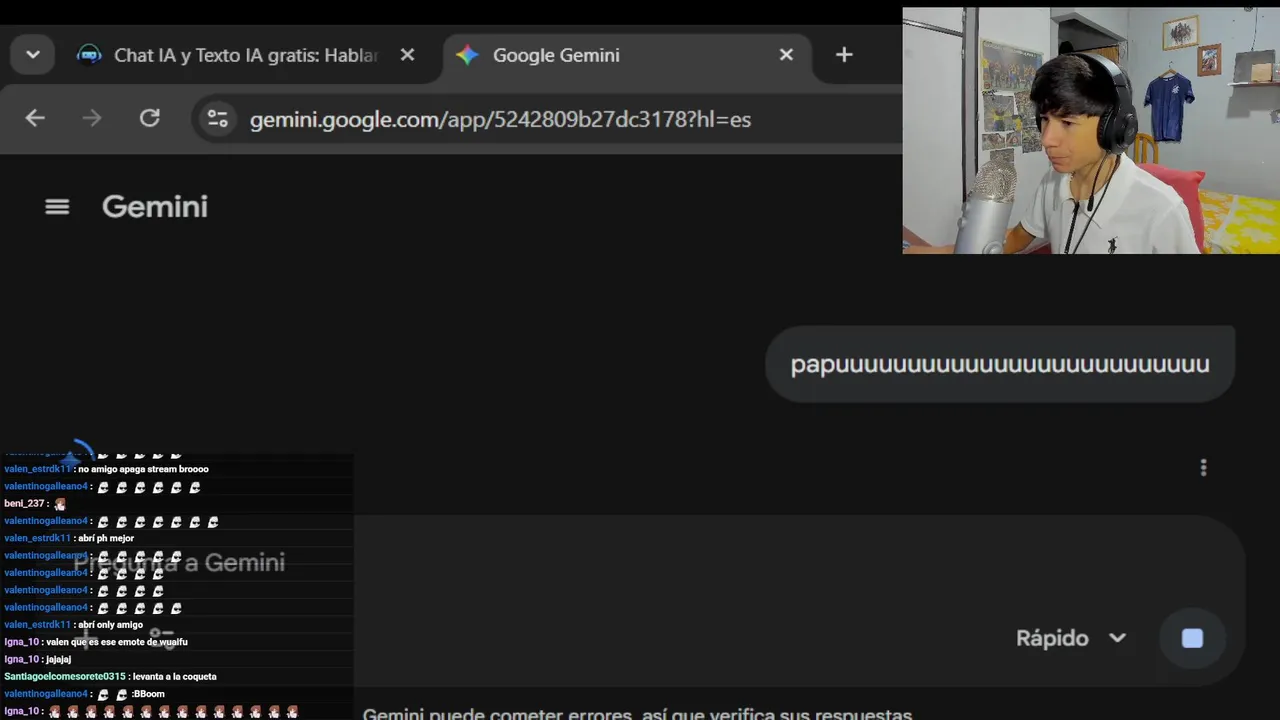Close the Google Gemini tab
Image resolution: width=1280 pixels, height=720 pixels.
pos(786,55)
